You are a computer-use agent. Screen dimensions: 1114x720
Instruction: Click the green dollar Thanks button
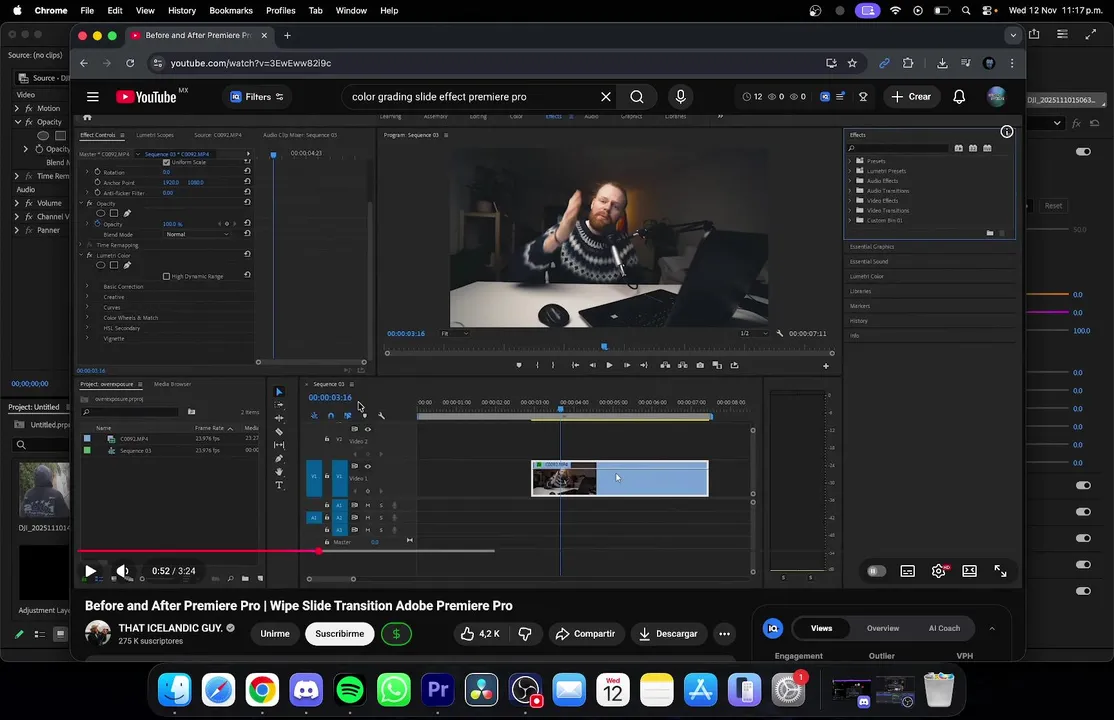[x=396, y=634]
